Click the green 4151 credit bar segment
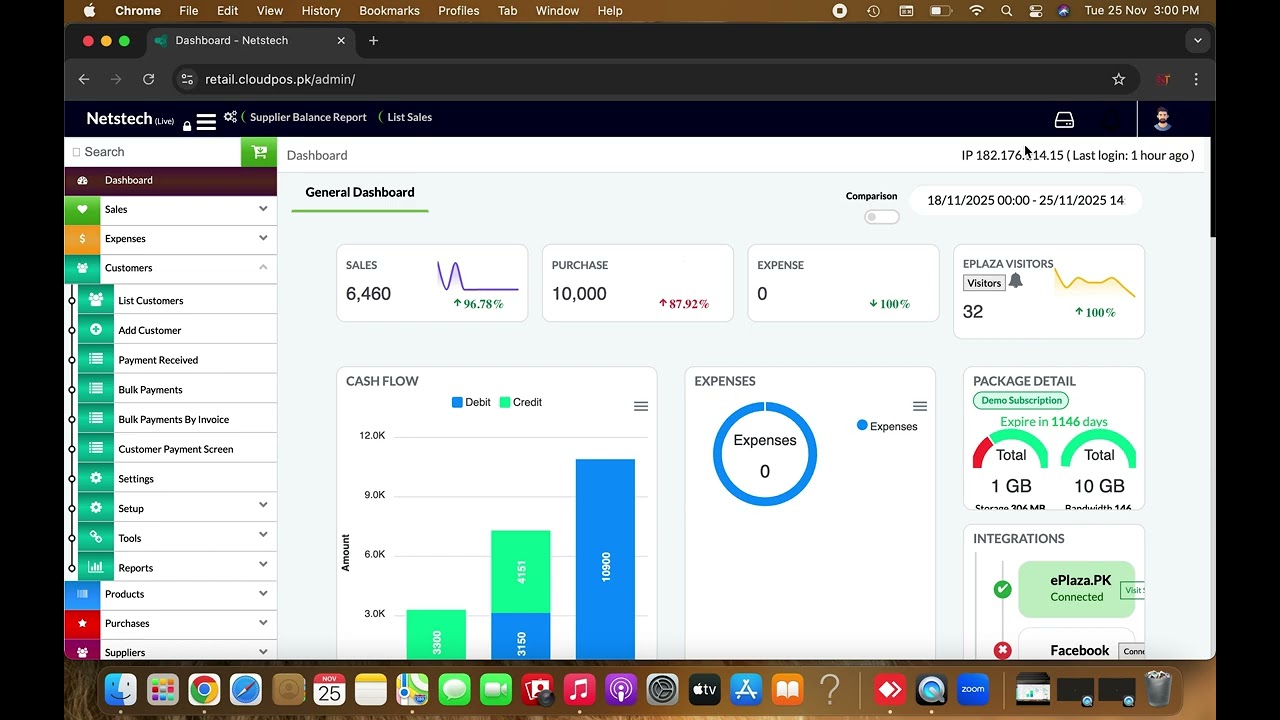This screenshot has width=1280, height=720. pyautogui.click(x=521, y=571)
